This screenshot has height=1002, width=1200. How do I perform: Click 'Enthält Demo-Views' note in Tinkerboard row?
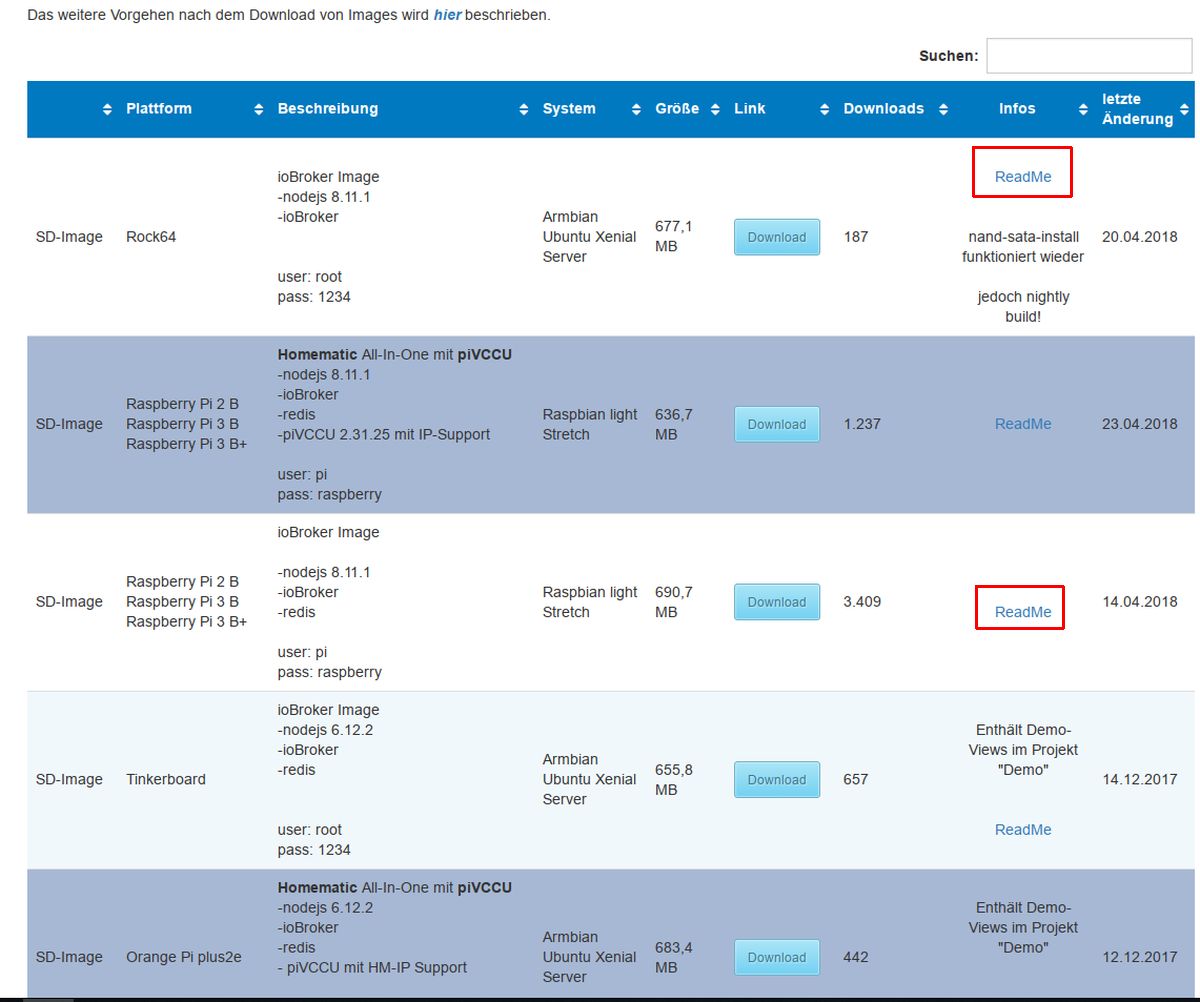[x=1023, y=749]
